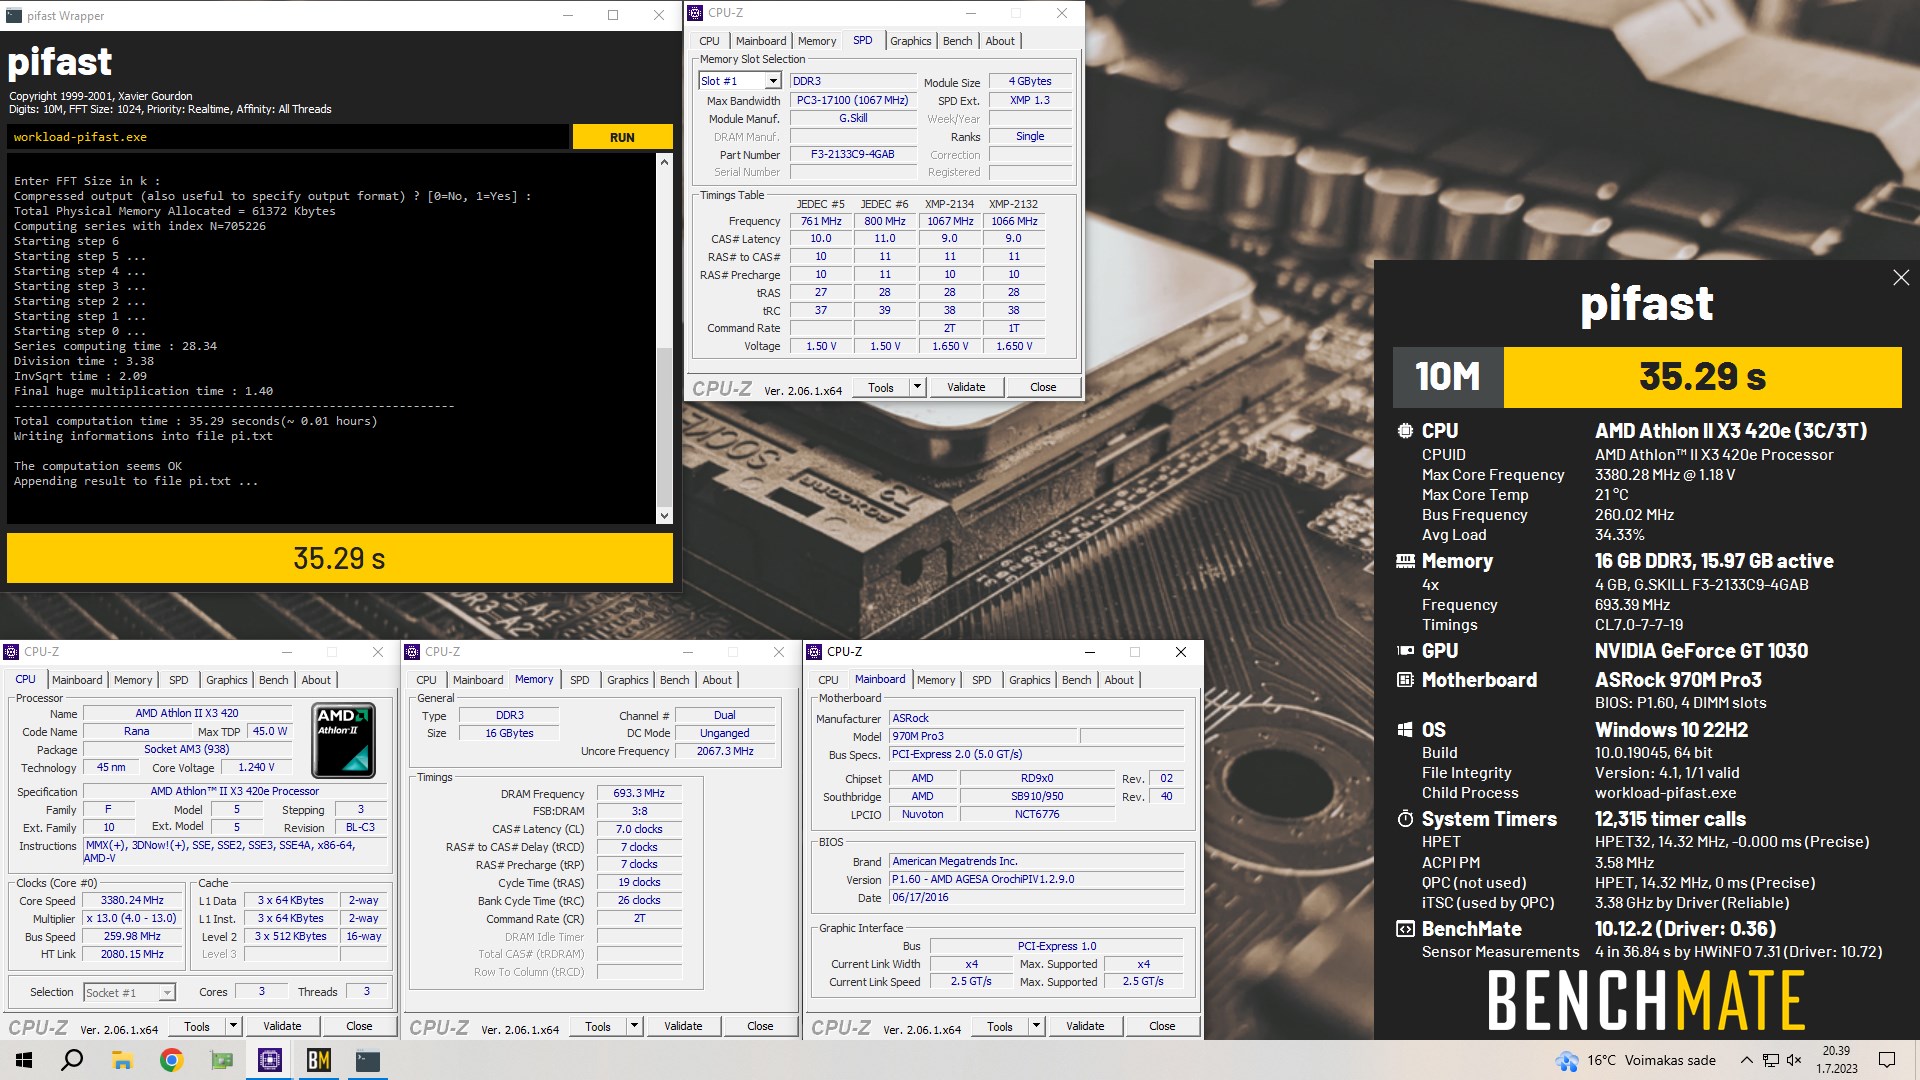This screenshot has width=1920, height=1080.
Task: Switch to BenchMate BM taskbar icon
Action: [319, 1060]
